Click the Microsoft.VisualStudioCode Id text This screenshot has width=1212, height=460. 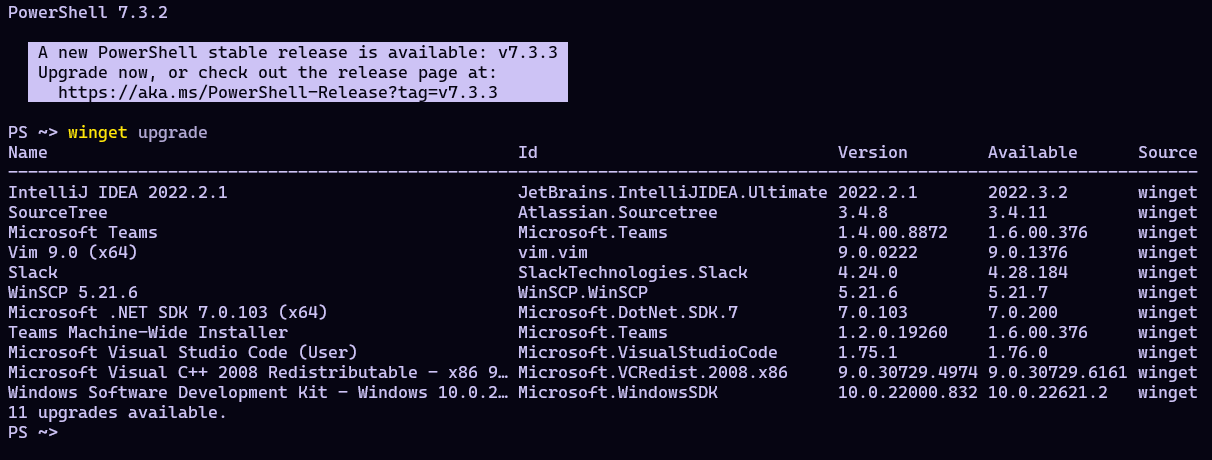click(x=648, y=352)
